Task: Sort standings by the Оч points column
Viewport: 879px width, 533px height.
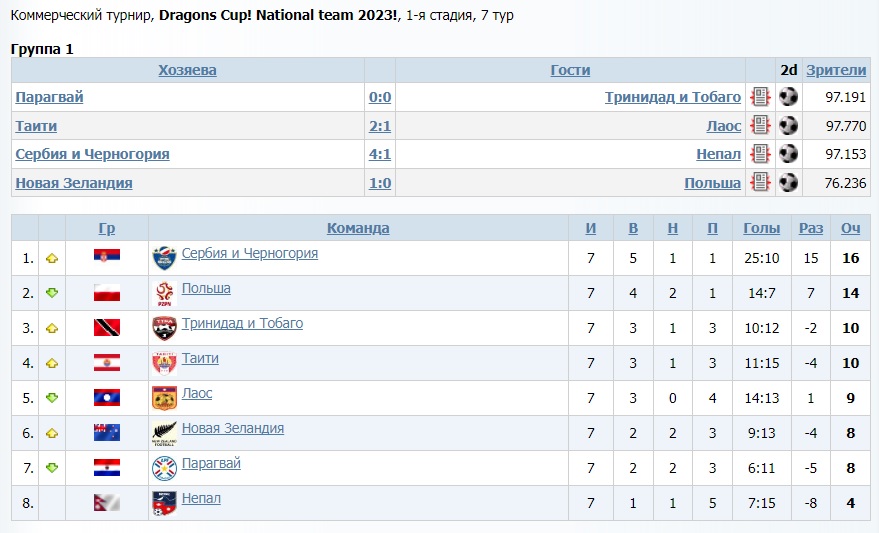Action: tap(850, 228)
